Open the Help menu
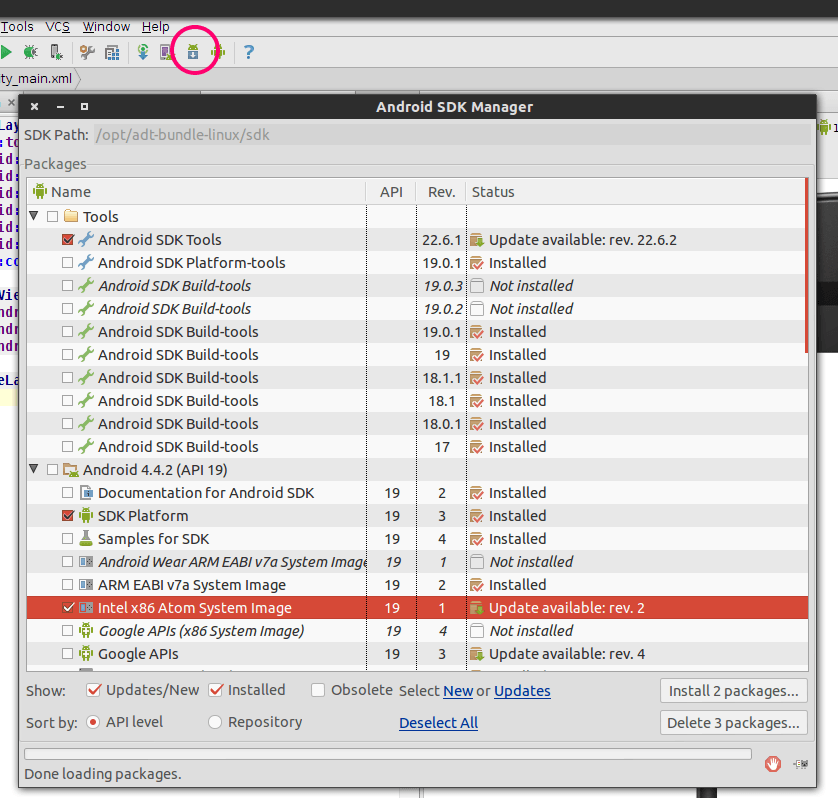 click(x=156, y=26)
